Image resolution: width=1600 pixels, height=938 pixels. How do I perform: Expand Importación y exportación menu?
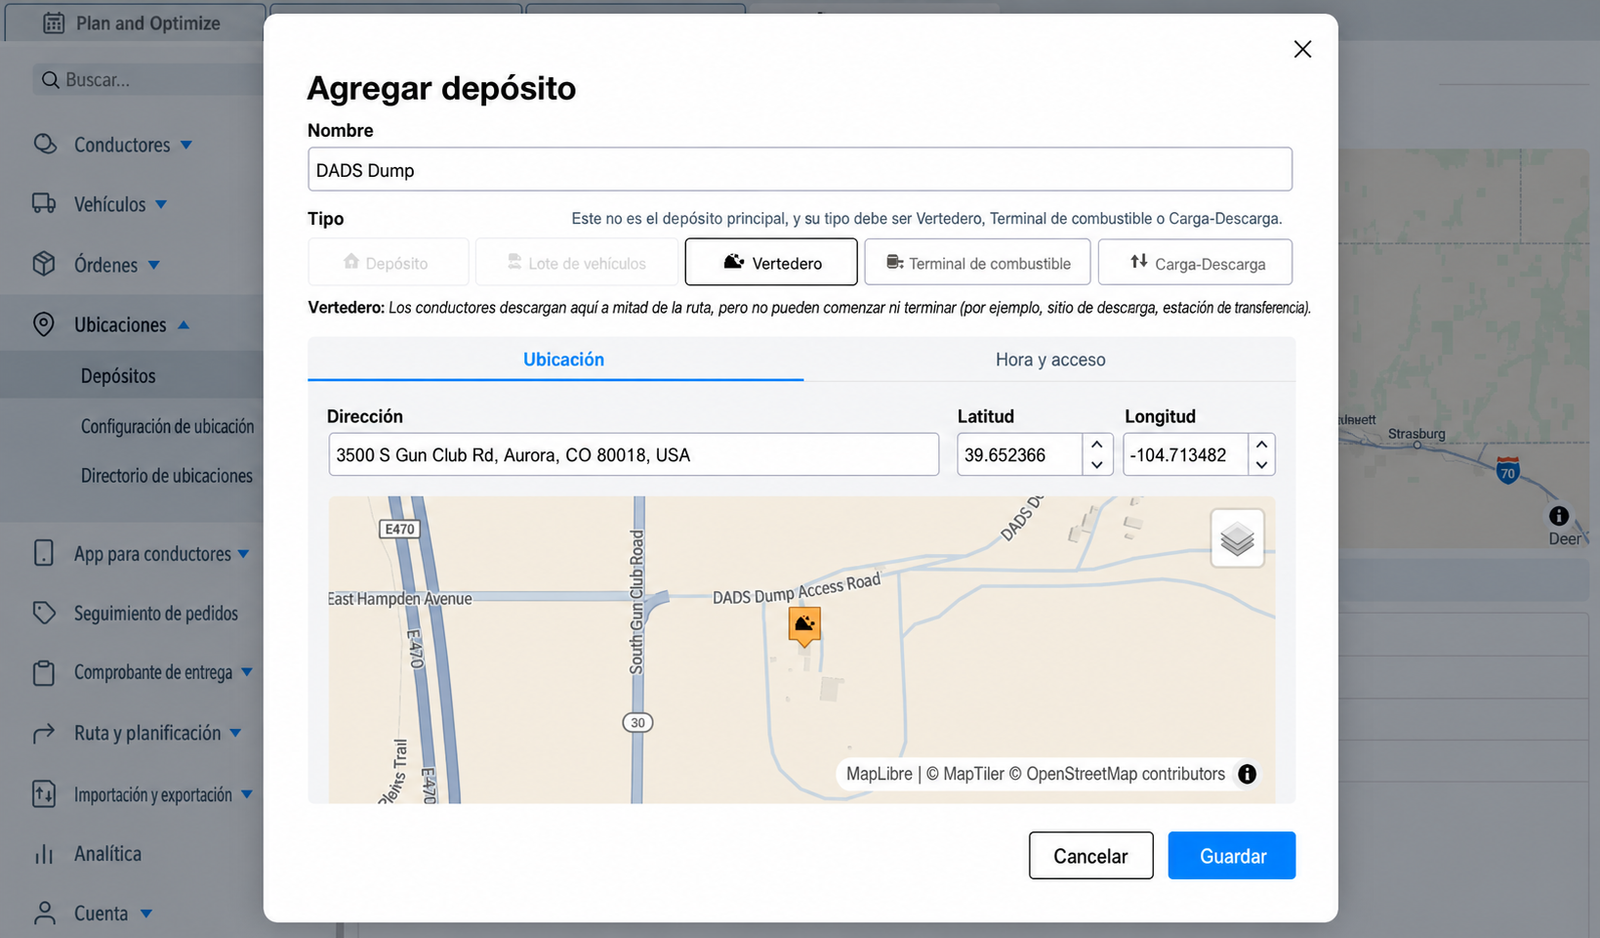pos(247,794)
